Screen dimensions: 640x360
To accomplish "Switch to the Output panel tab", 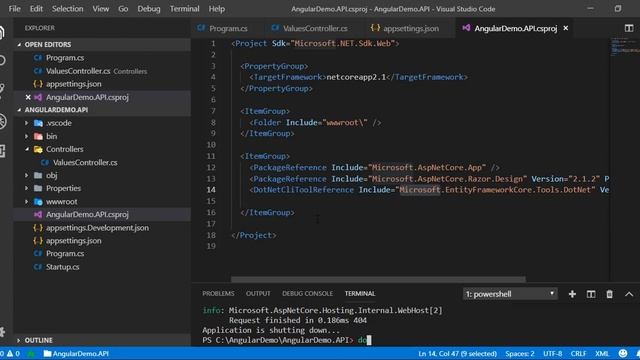I will point(258,293).
